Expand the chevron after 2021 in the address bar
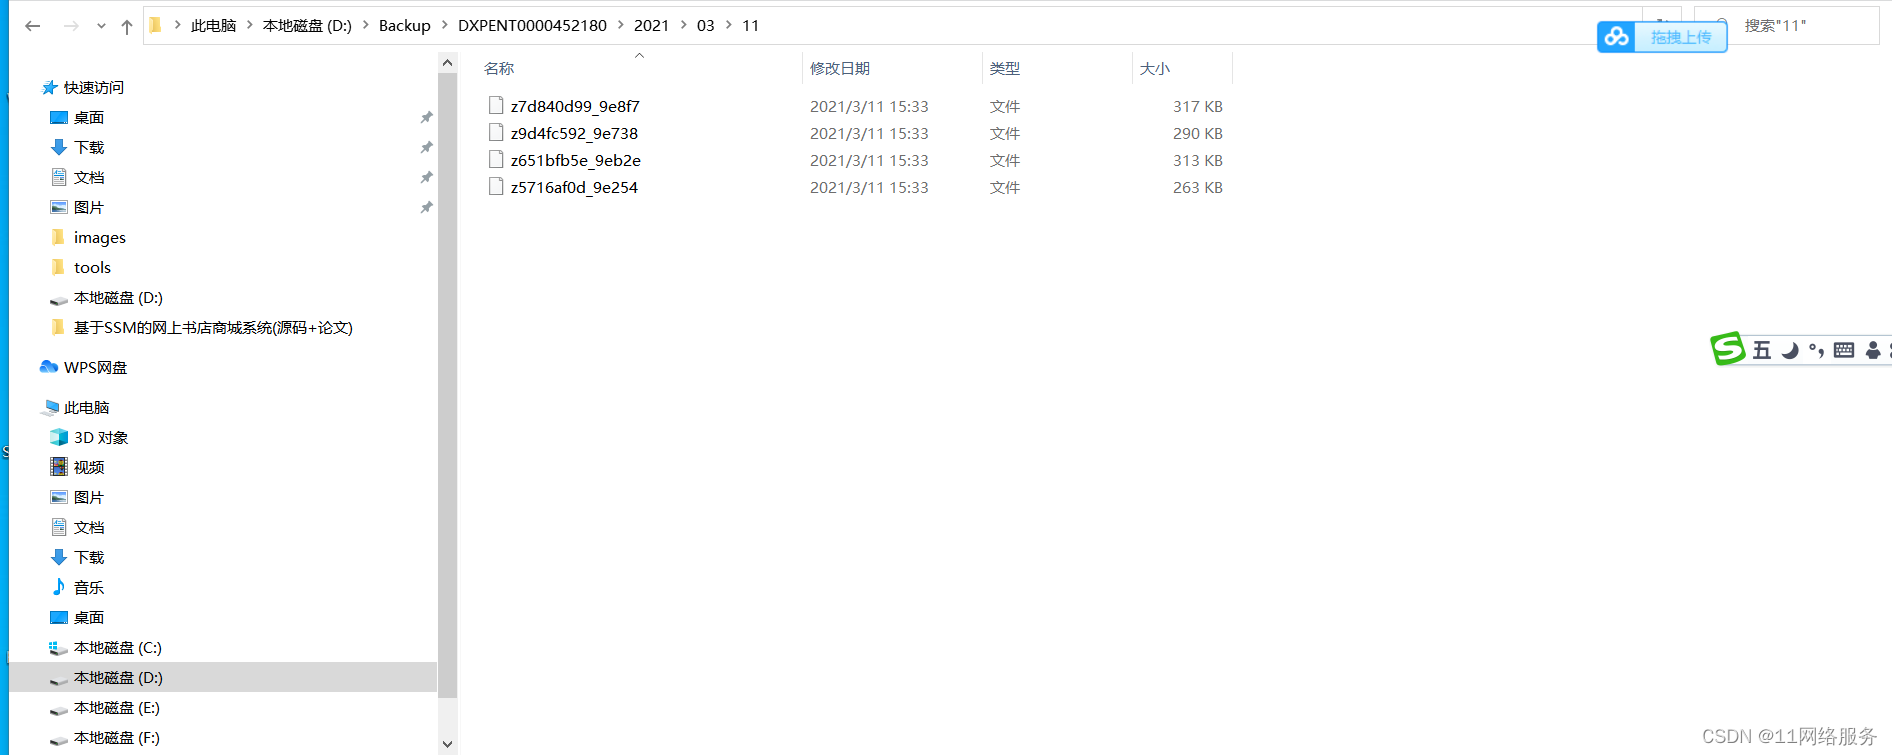 [683, 25]
